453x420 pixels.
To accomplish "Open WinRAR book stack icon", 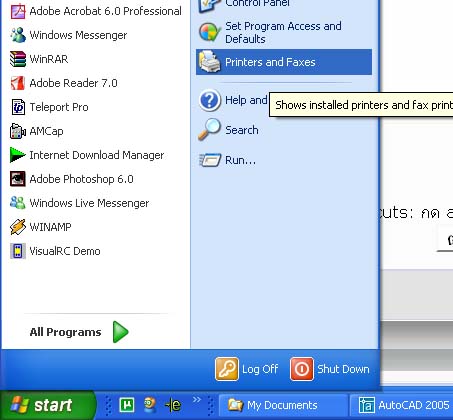I will pos(18,59).
